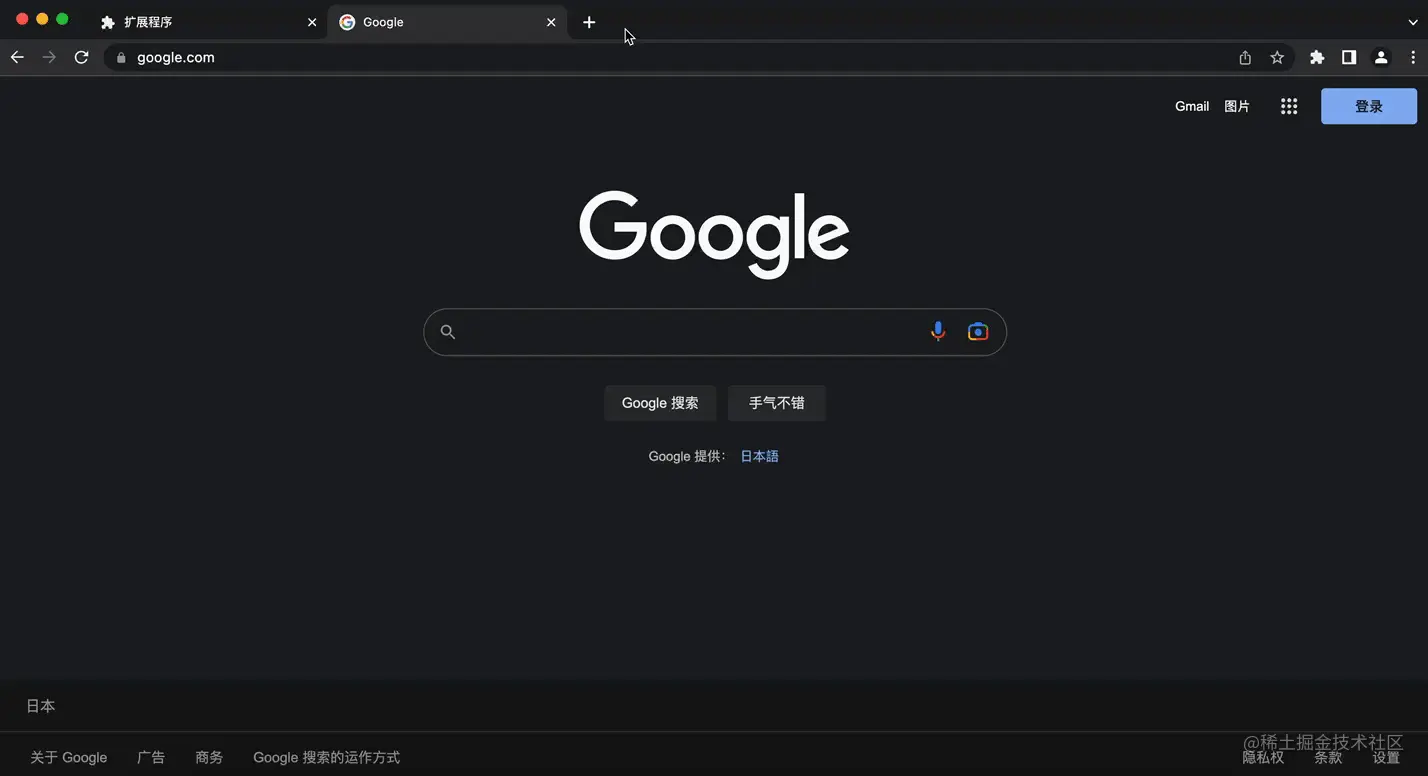This screenshot has height=776, width=1428.
Task: Open the Gmail link
Action: tap(1192, 106)
